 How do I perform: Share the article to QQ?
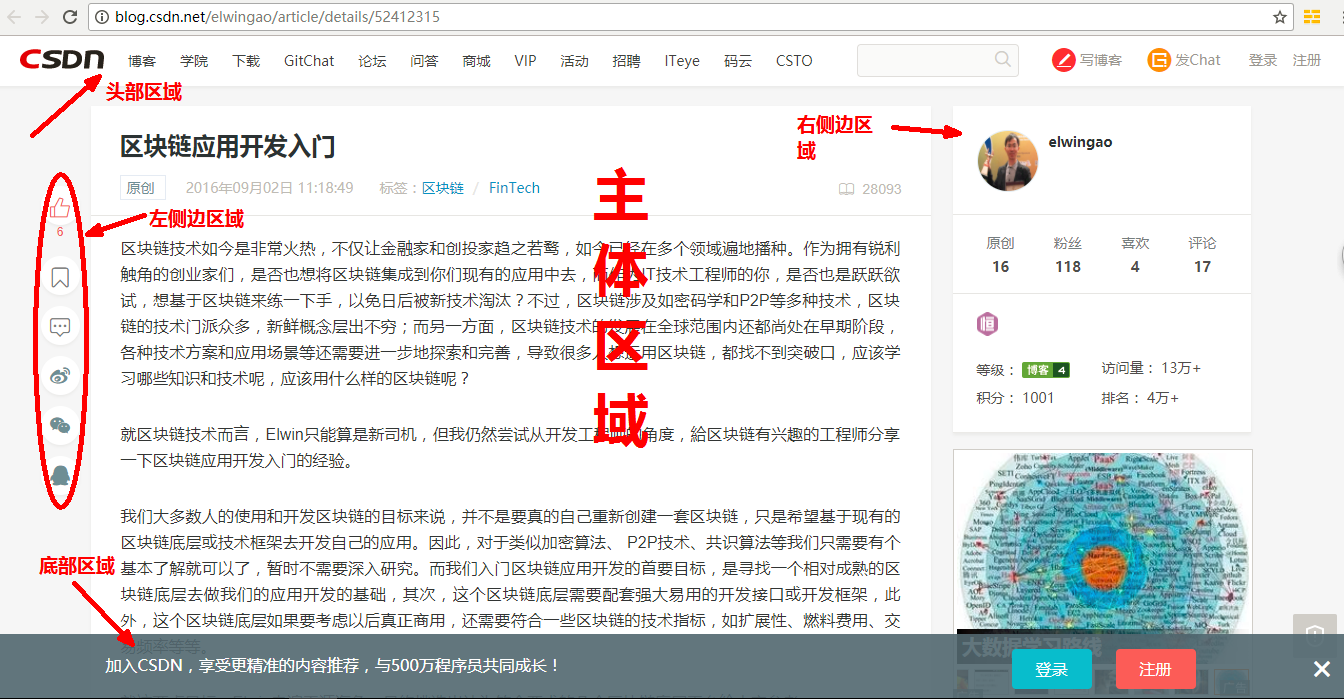click(60, 476)
